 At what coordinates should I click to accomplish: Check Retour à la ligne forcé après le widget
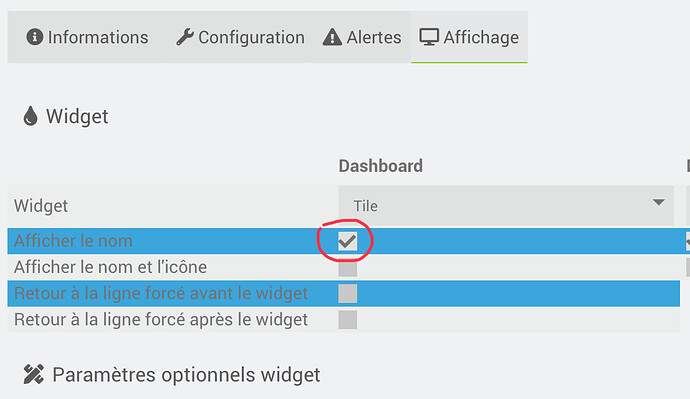pyautogui.click(x=348, y=320)
